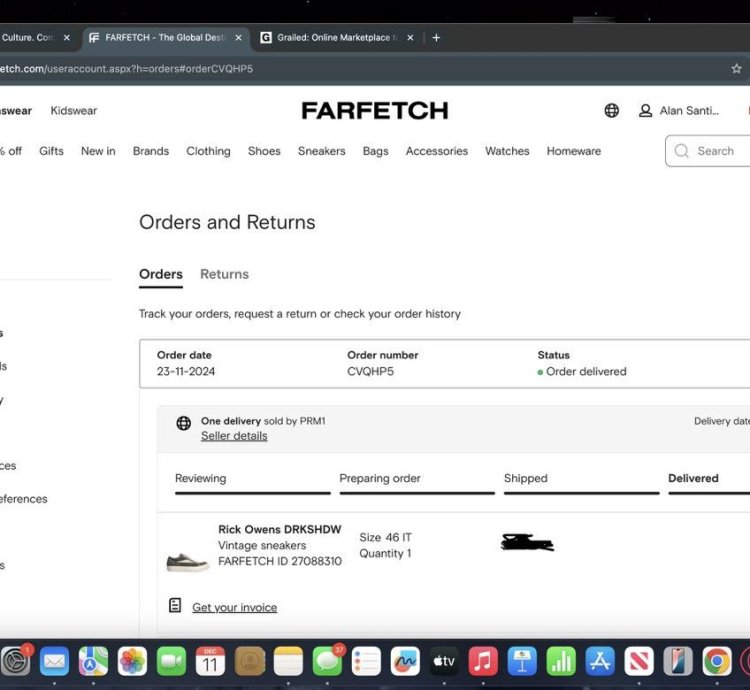Open the App Store from the dock

(600, 662)
